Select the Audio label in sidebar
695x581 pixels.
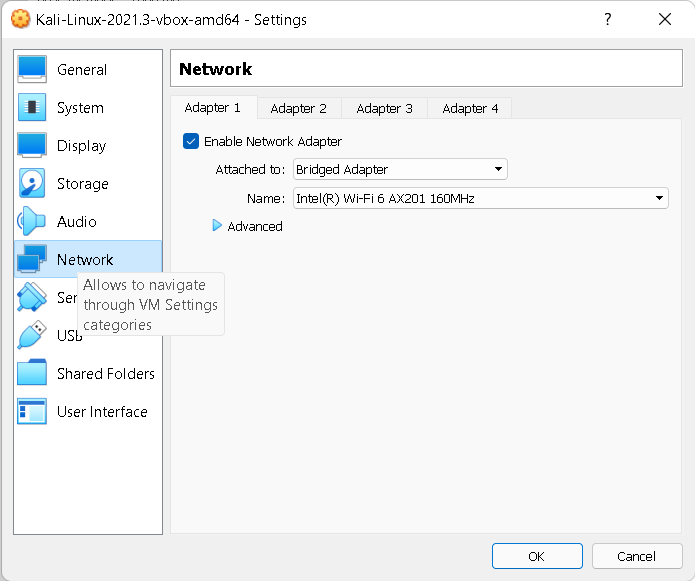tap(77, 222)
